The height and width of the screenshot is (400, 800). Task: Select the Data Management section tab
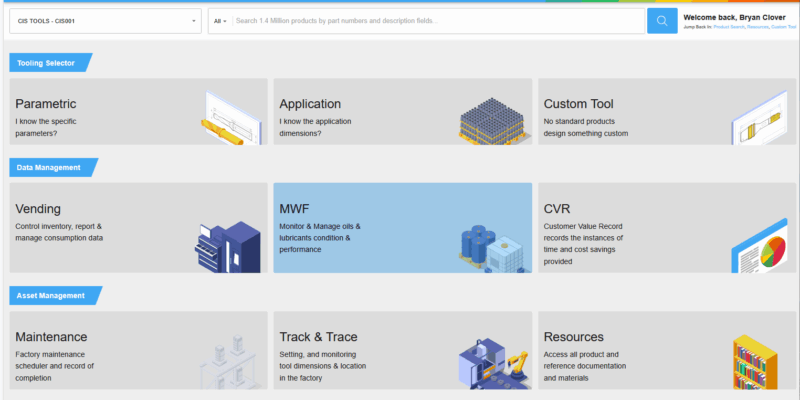[52, 167]
